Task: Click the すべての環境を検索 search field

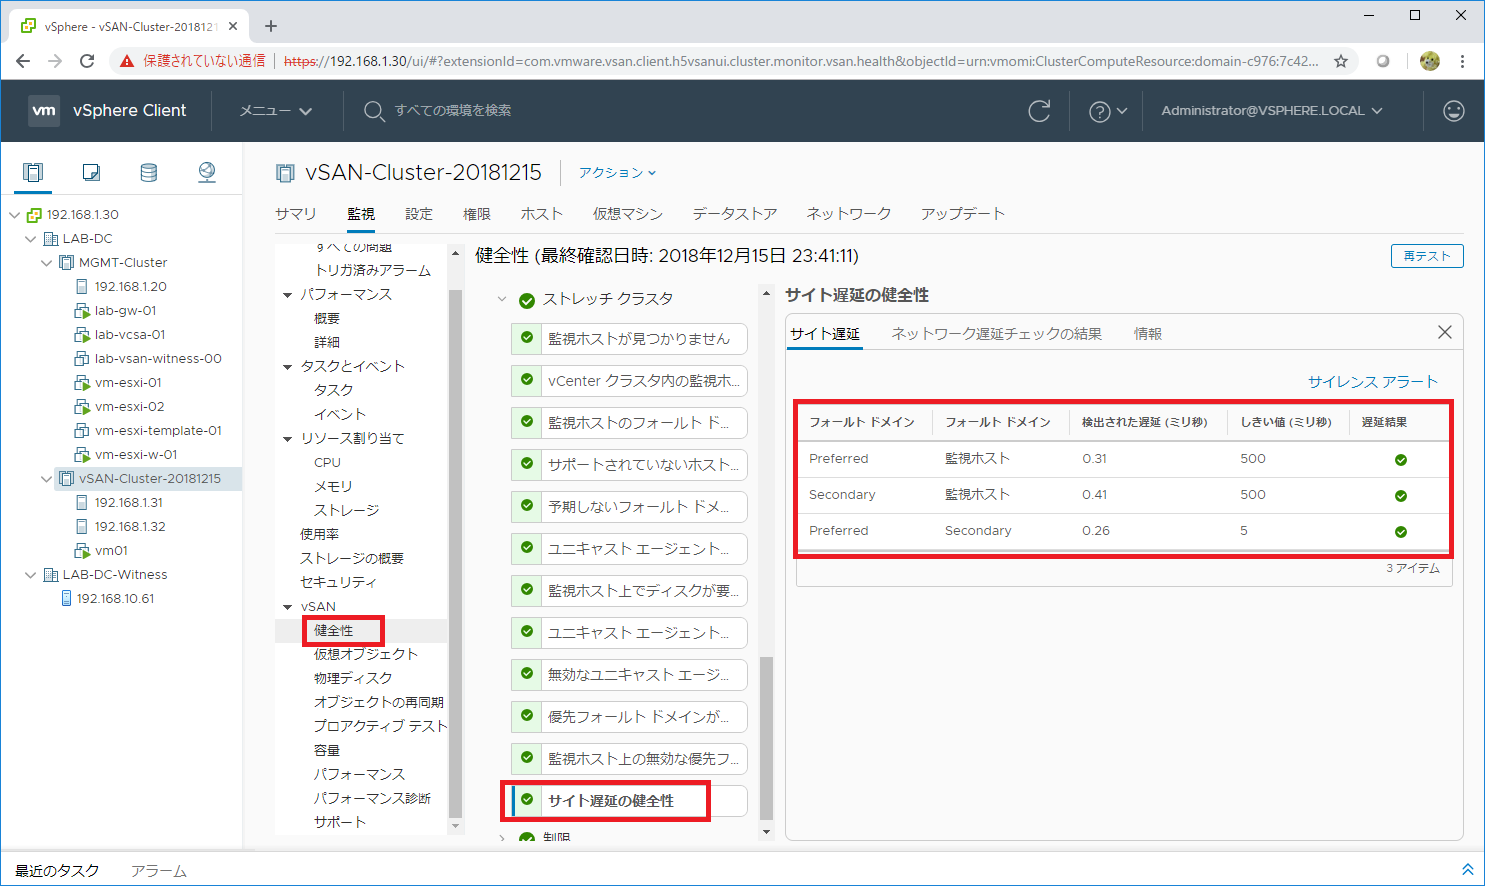Action: pos(453,111)
